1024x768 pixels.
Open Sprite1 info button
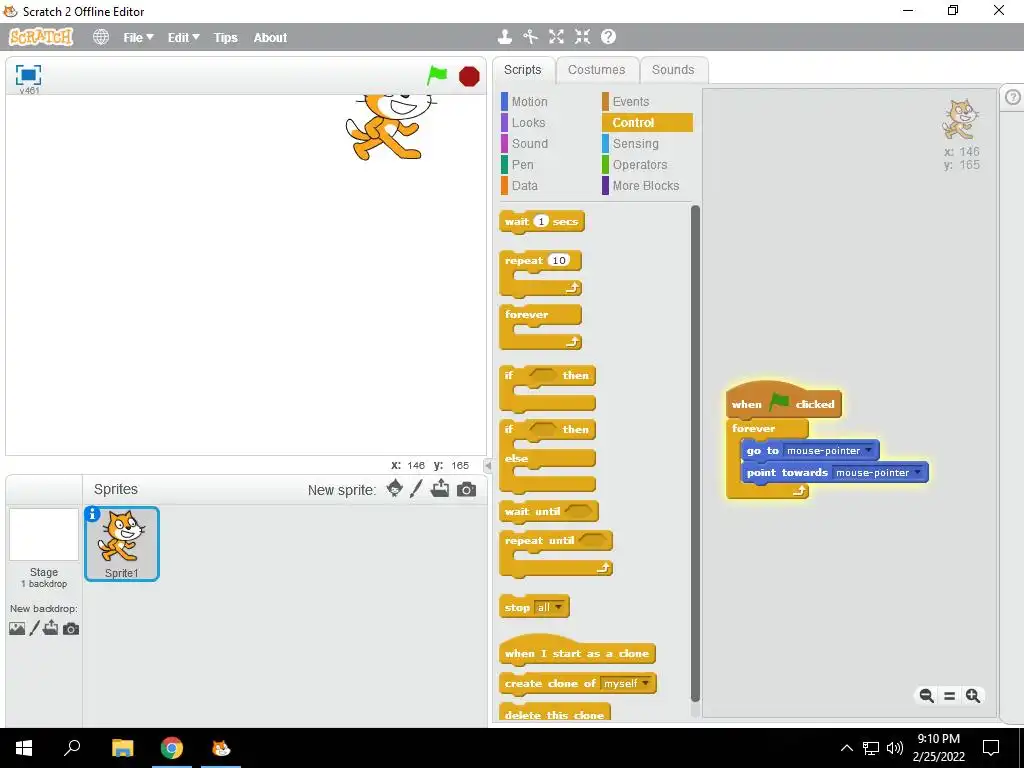pos(93,514)
